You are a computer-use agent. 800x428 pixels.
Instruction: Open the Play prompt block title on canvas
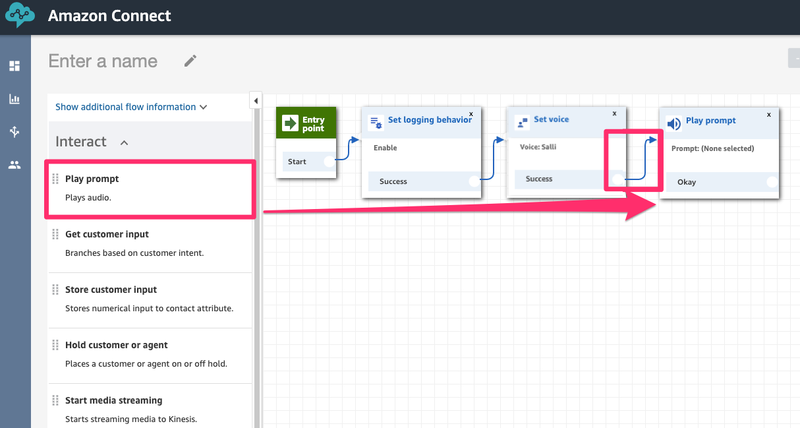[x=711, y=120]
